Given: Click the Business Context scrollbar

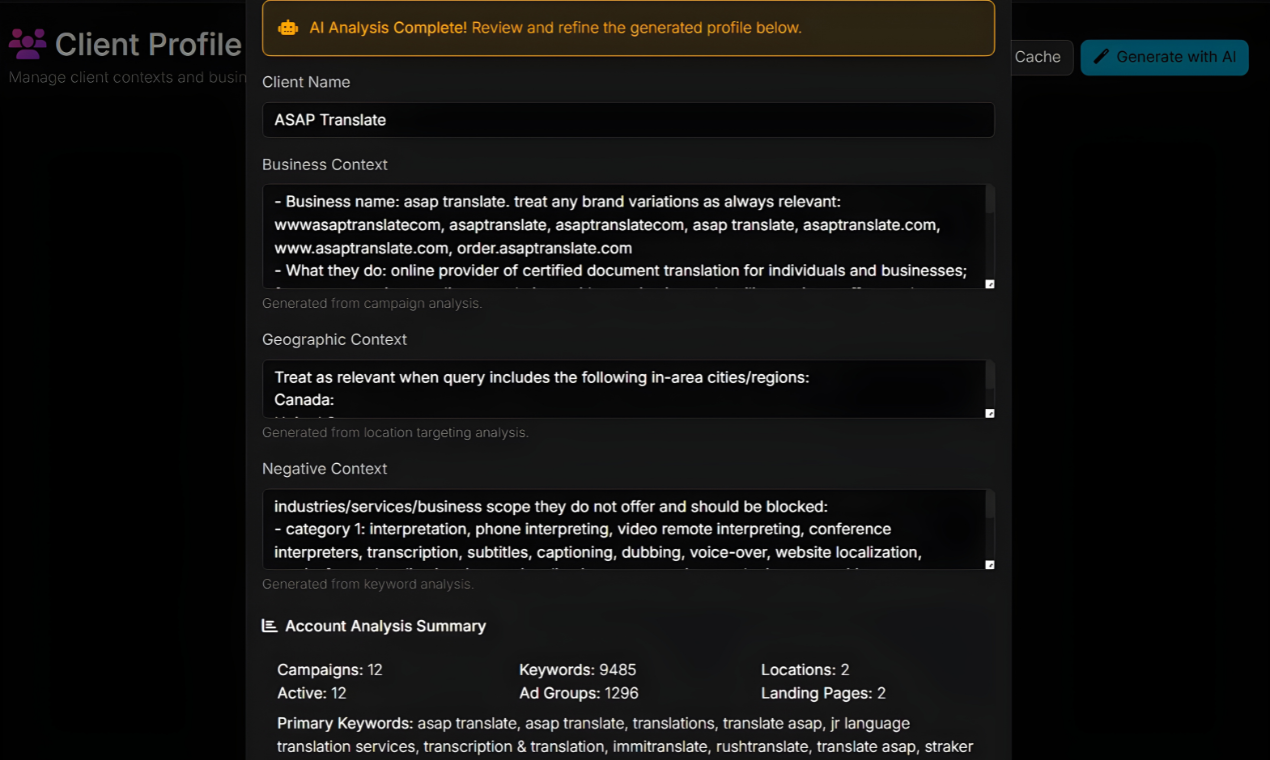Looking at the screenshot, I should click(x=990, y=200).
